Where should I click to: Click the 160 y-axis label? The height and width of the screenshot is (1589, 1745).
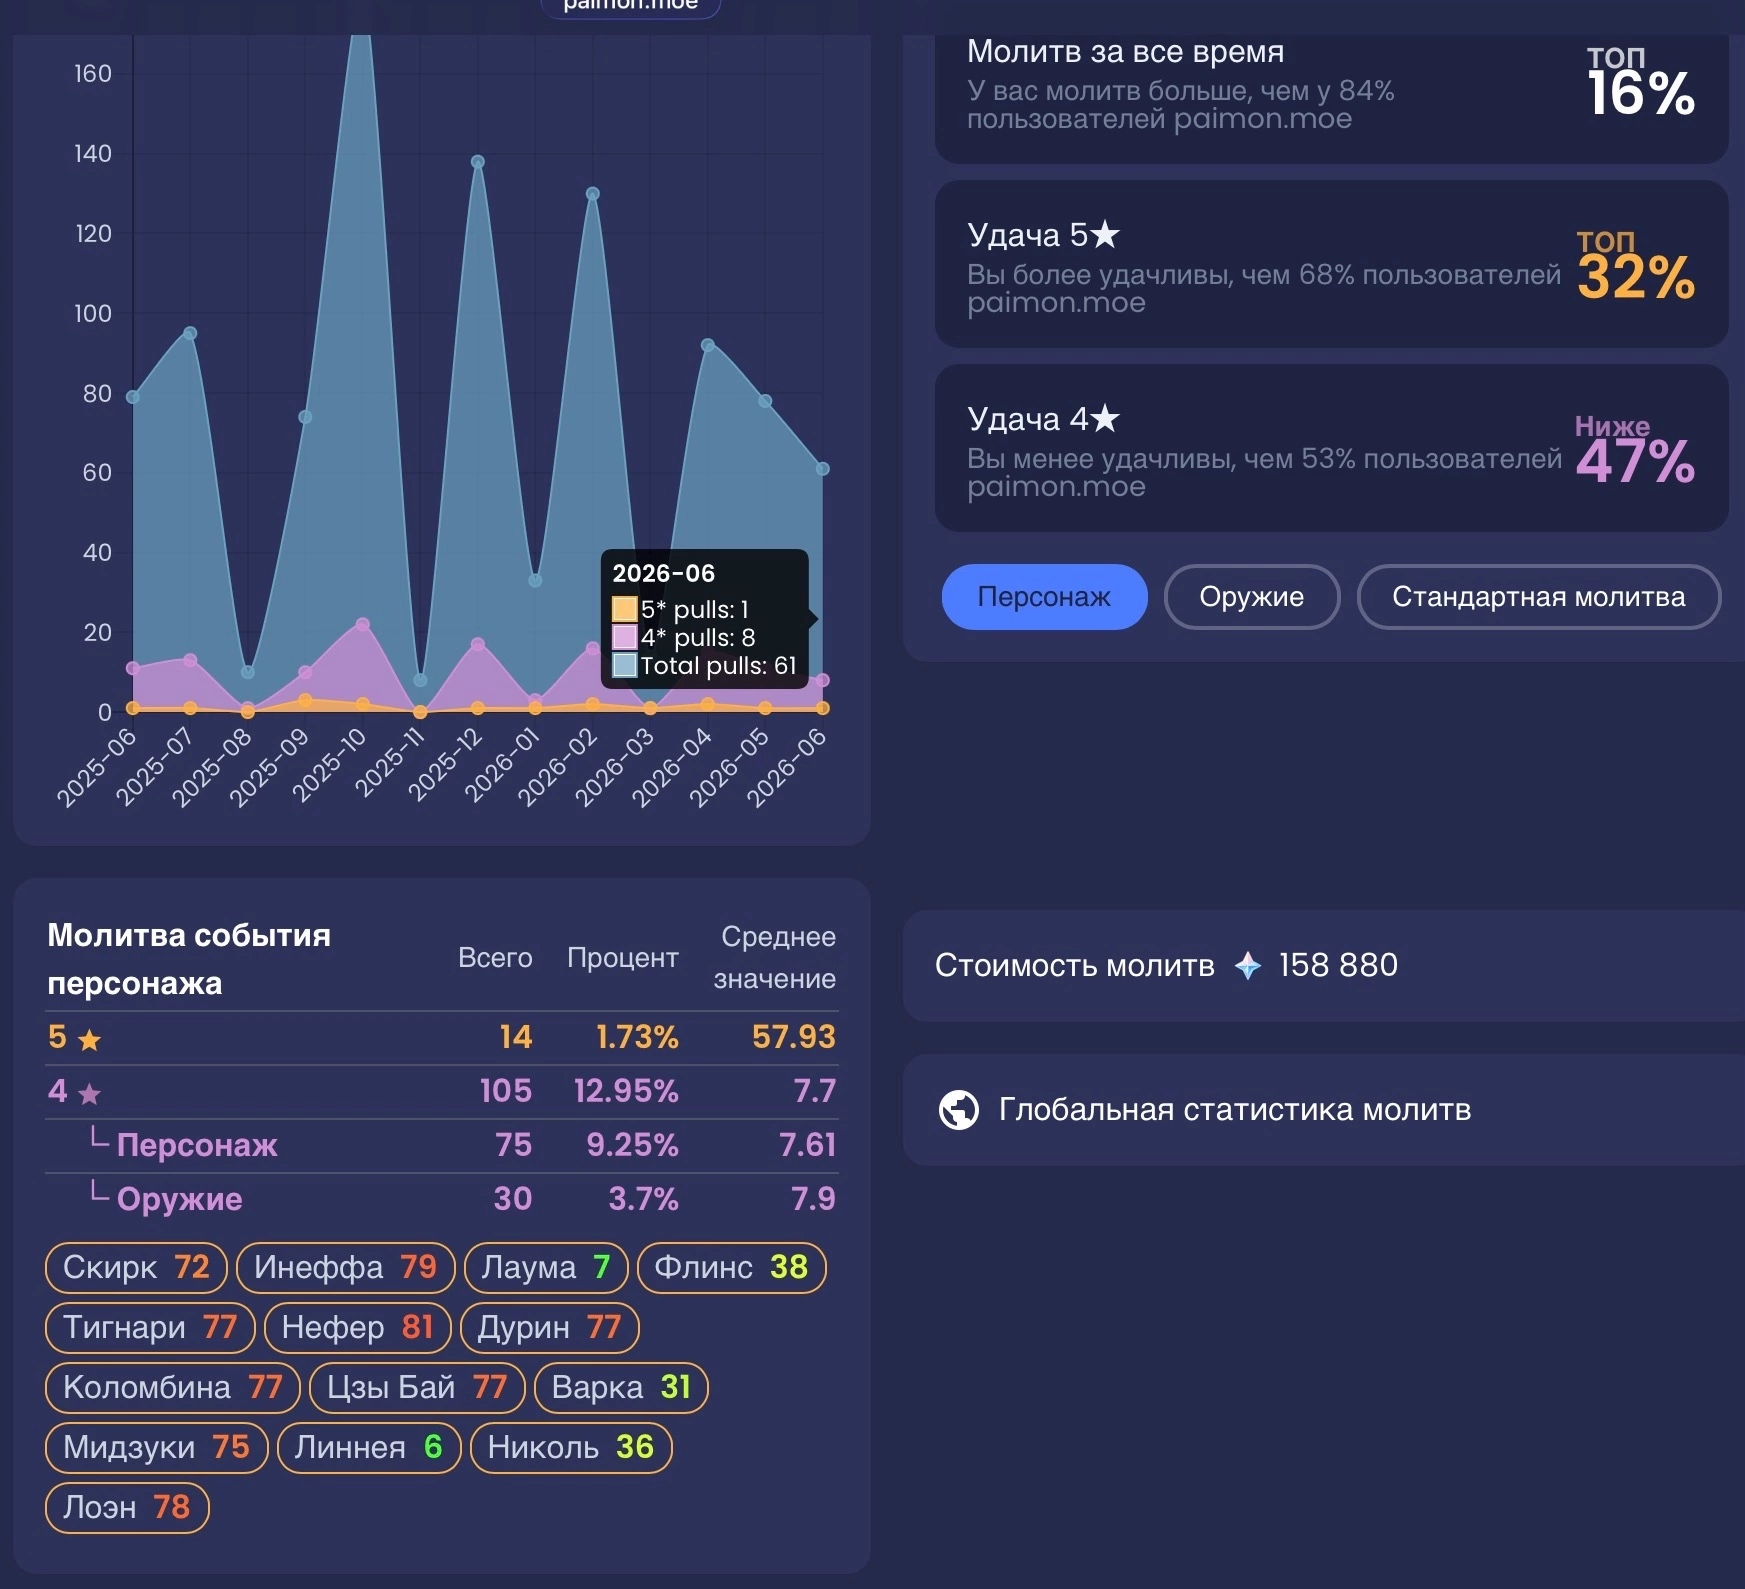point(93,74)
